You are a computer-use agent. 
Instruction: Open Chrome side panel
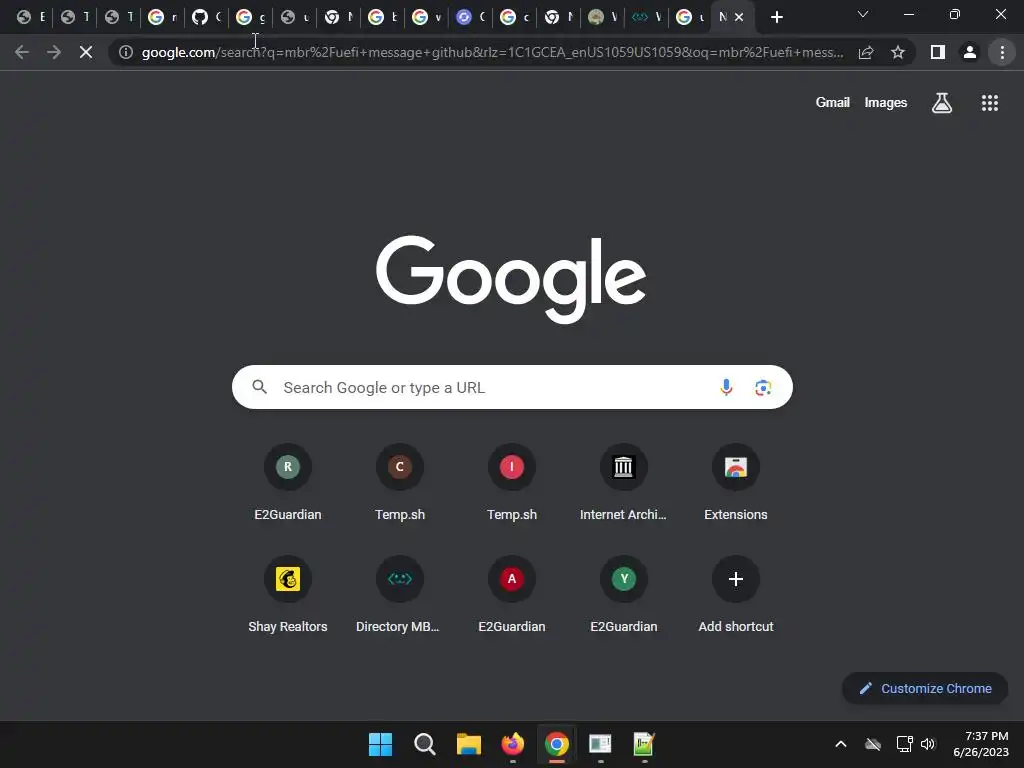coord(938,52)
